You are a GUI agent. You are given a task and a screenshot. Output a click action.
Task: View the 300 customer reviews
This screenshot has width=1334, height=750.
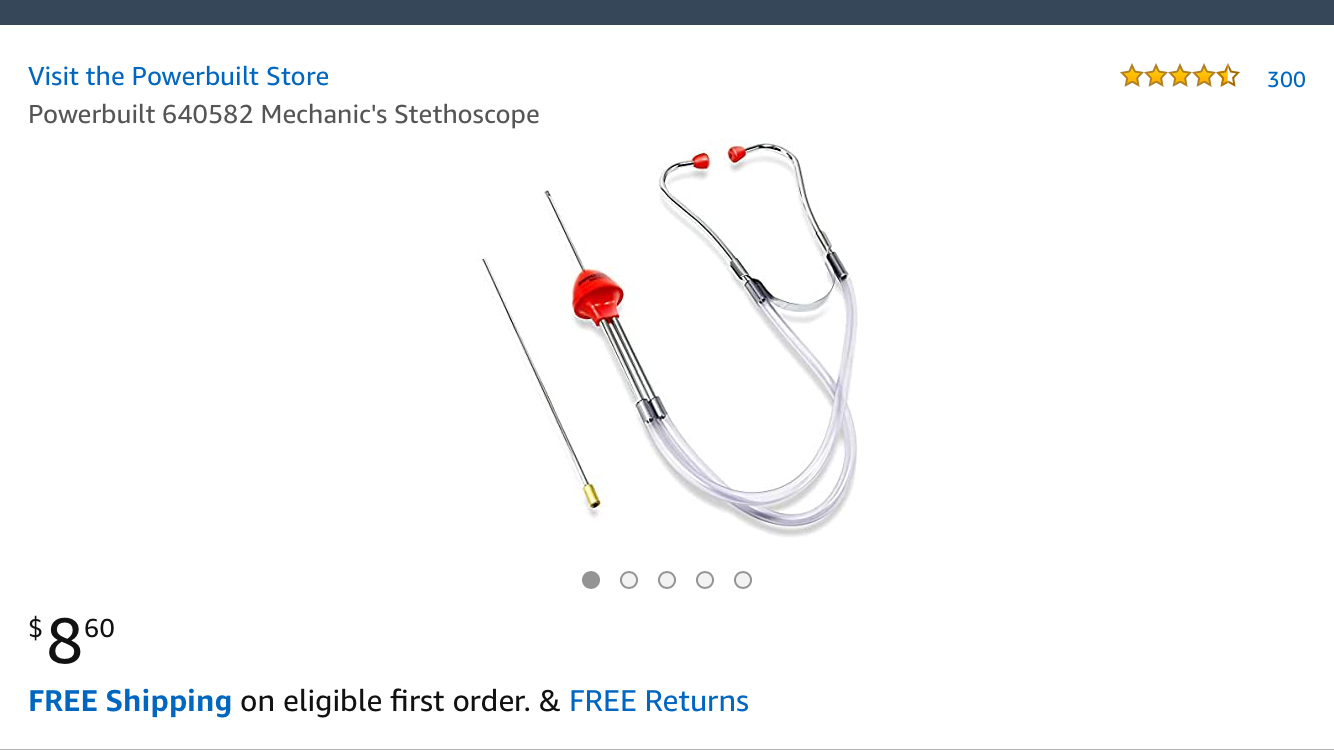click(1286, 80)
